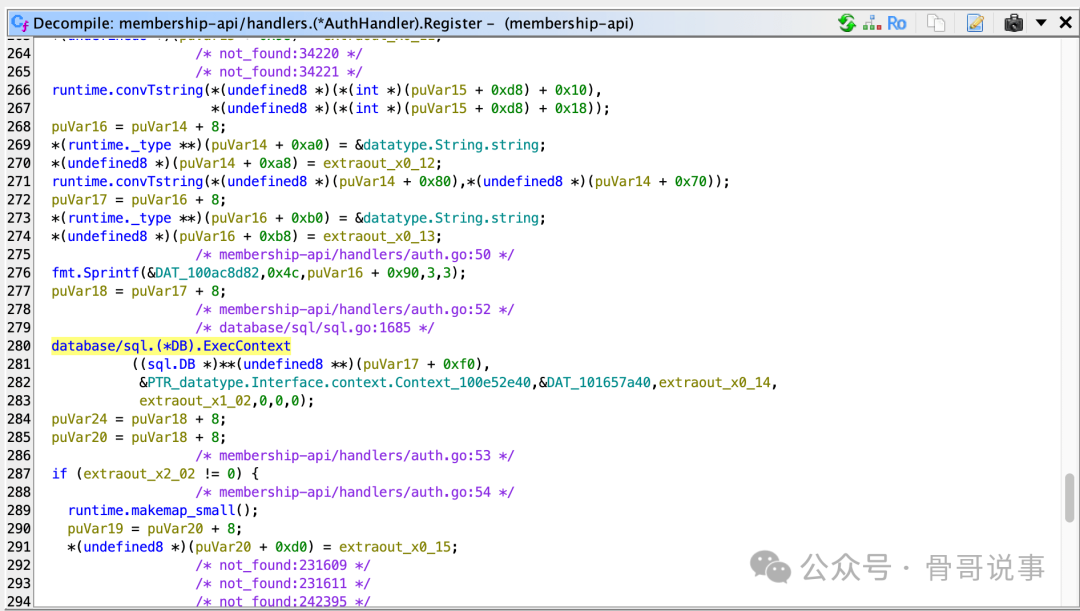
Task: Click PTR_datatype.Interface.context.Context_100e52e40 symbol
Action: [x=339, y=382]
